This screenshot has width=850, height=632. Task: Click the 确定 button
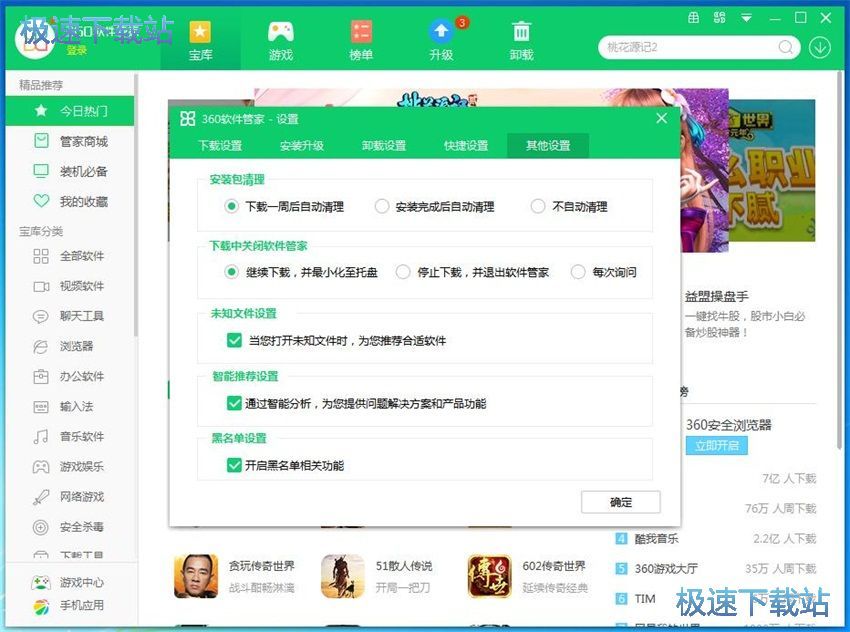(x=621, y=502)
